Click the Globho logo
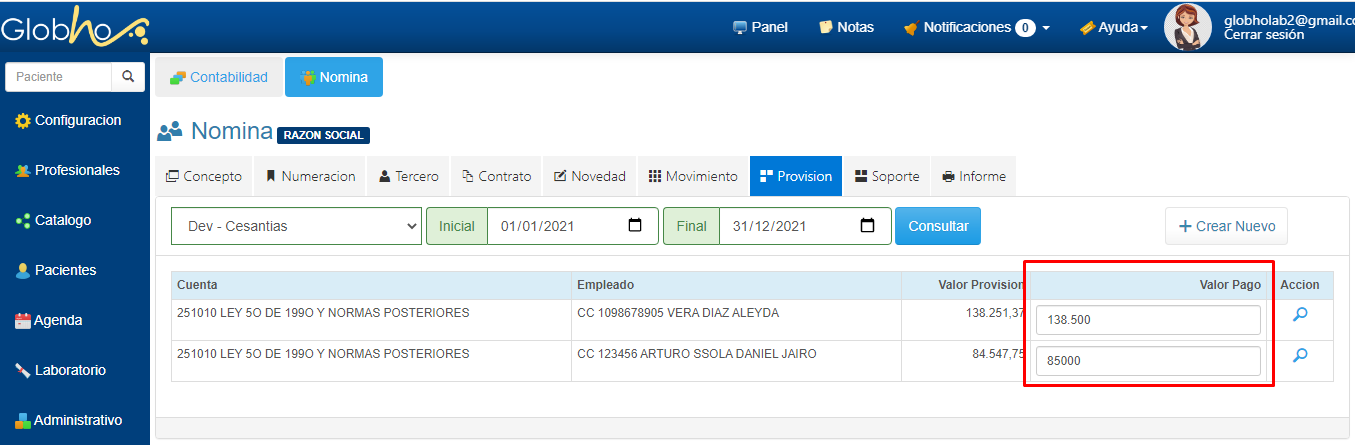Viewport: 1355px width, 445px height. tap(74, 28)
